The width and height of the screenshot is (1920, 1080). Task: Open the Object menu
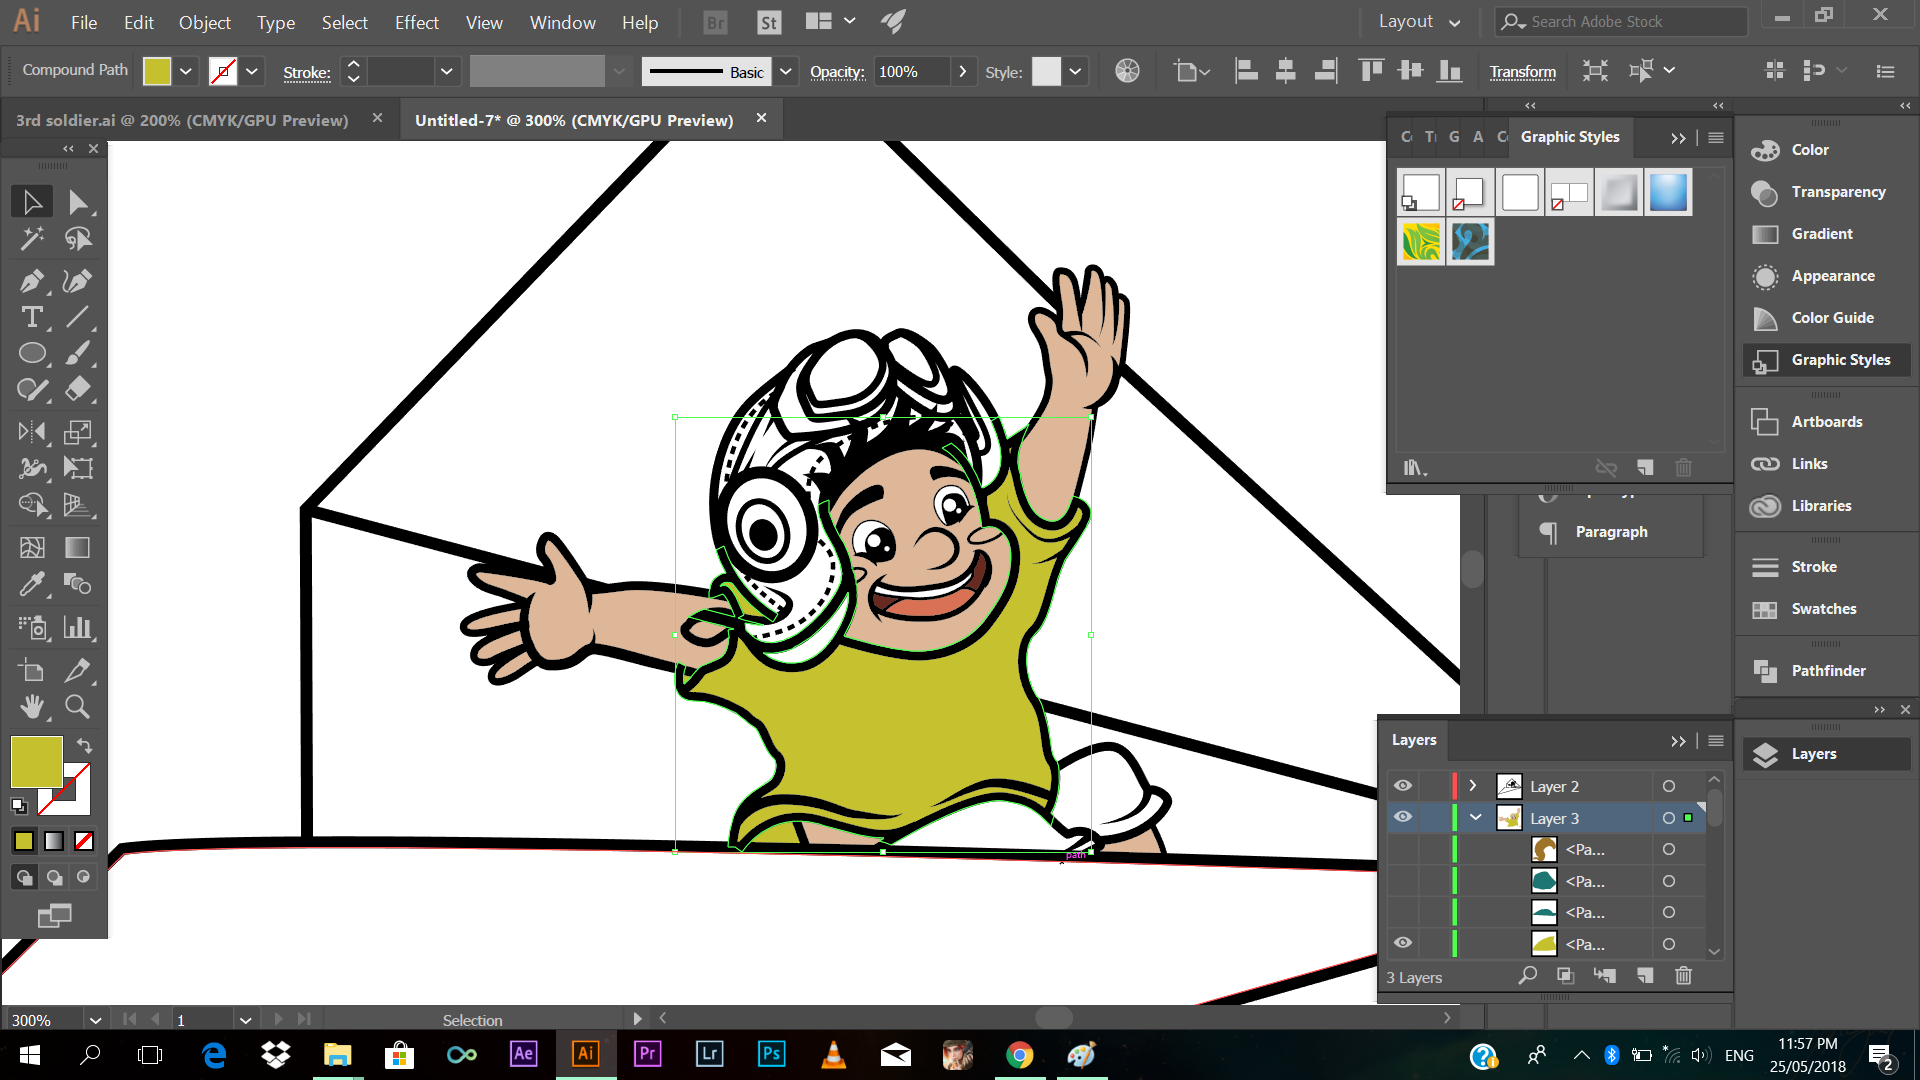pos(205,22)
